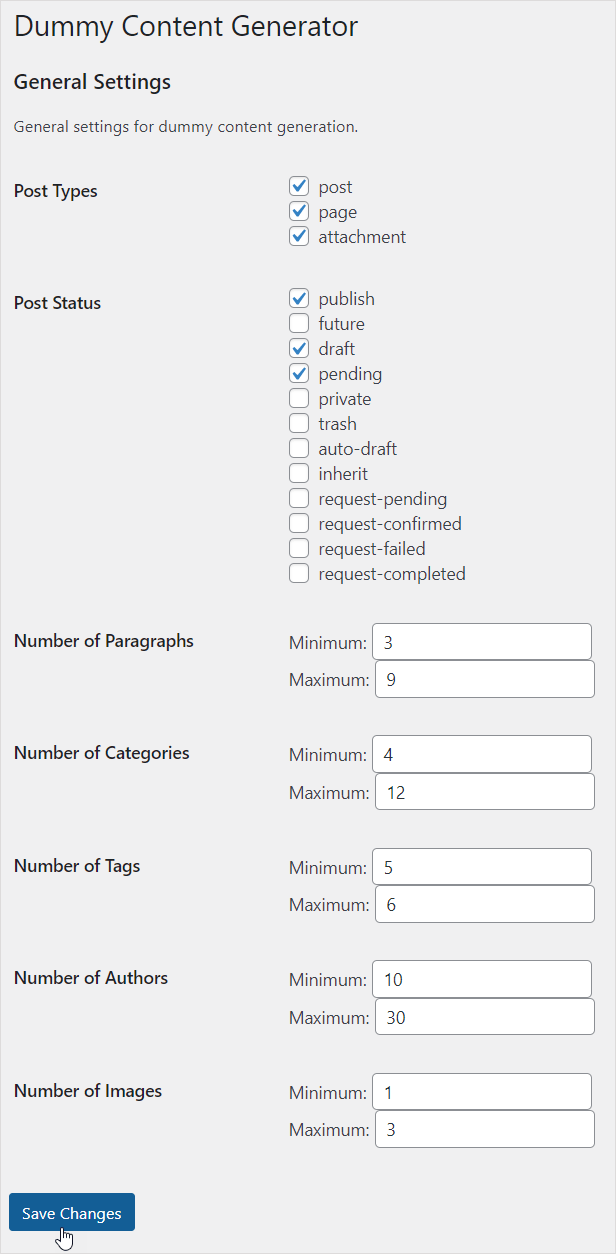Click the minimum tags number input

tap(482, 866)
